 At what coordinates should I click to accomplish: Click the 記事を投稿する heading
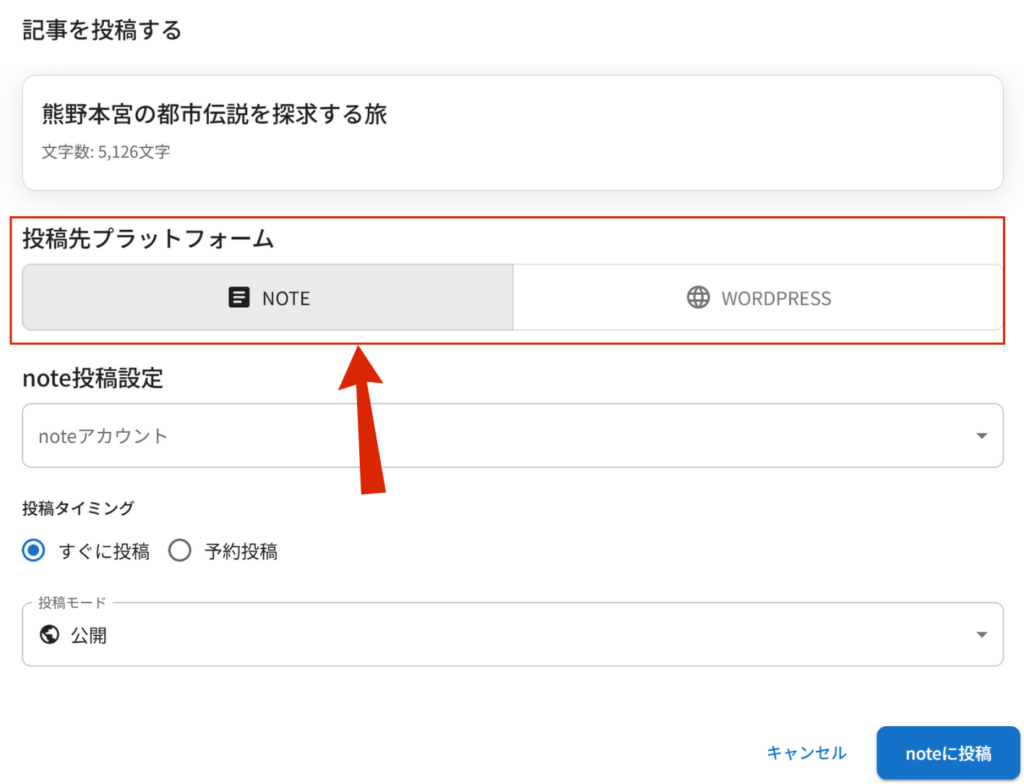pos(102,30)
